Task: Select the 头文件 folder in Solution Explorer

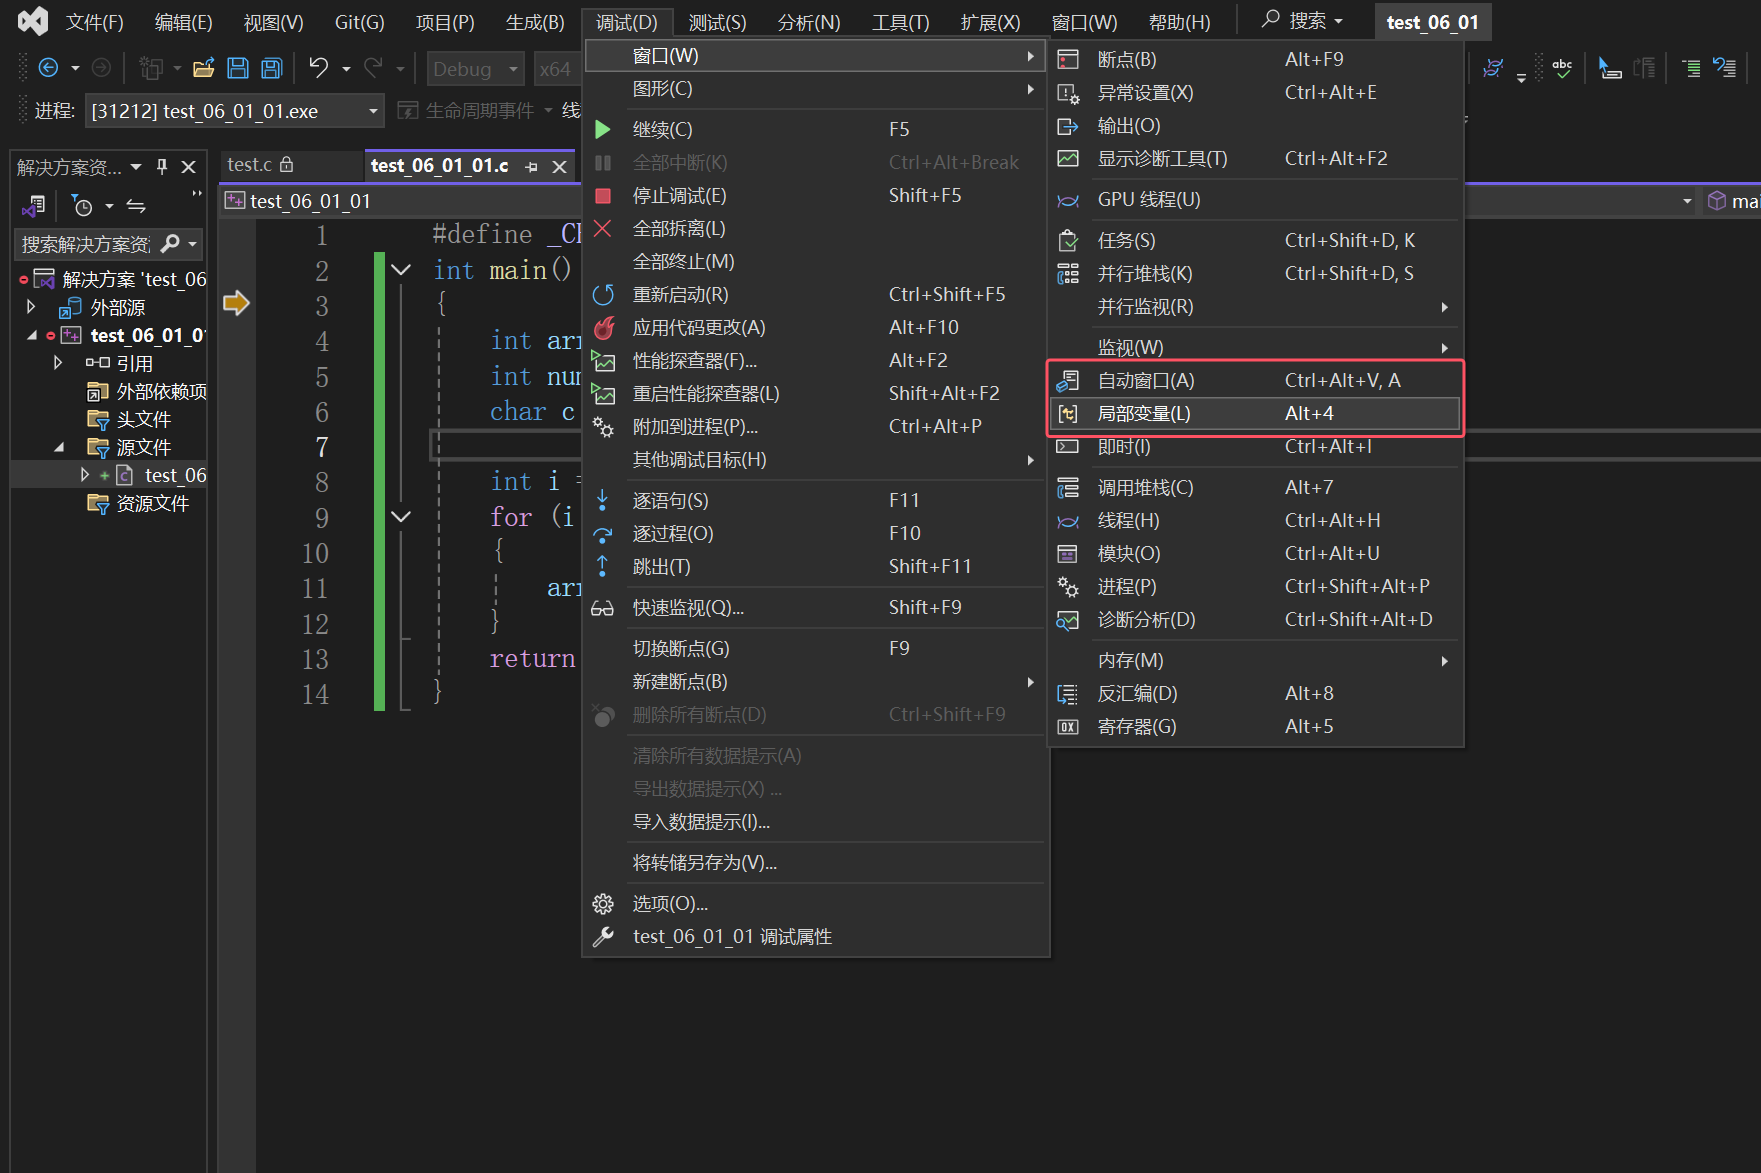Action: point(129,419)
